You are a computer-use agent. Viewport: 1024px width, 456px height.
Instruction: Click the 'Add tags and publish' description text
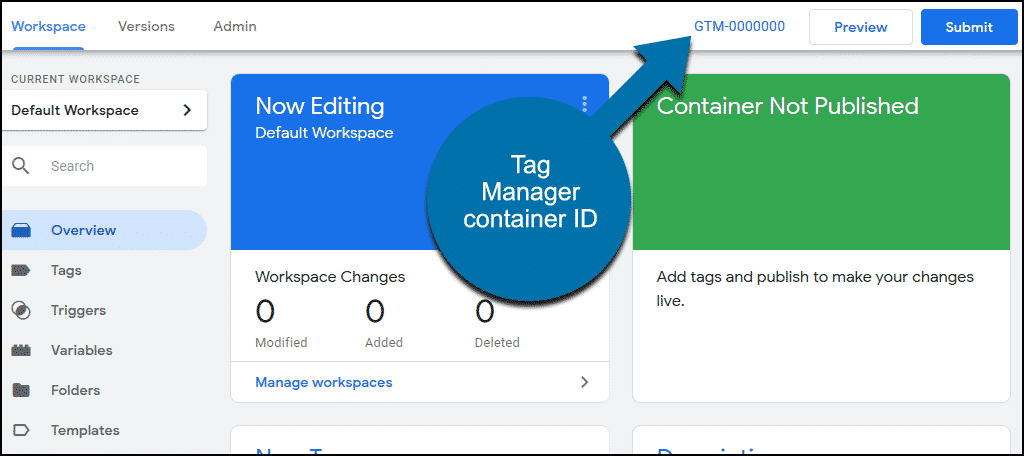click(815, 289)
